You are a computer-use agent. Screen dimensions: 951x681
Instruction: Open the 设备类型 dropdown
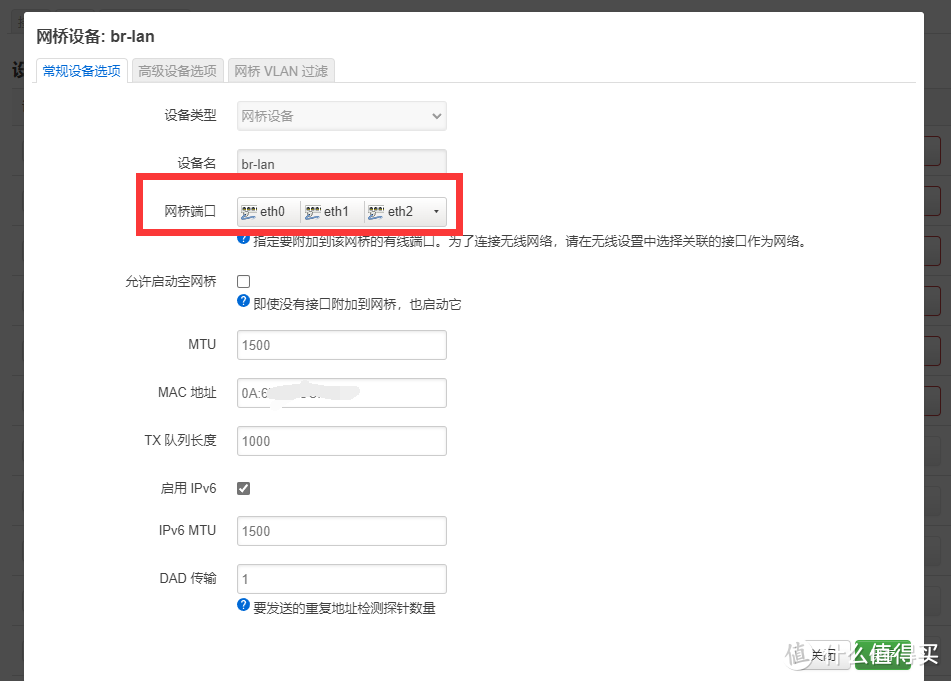point(341,116)
